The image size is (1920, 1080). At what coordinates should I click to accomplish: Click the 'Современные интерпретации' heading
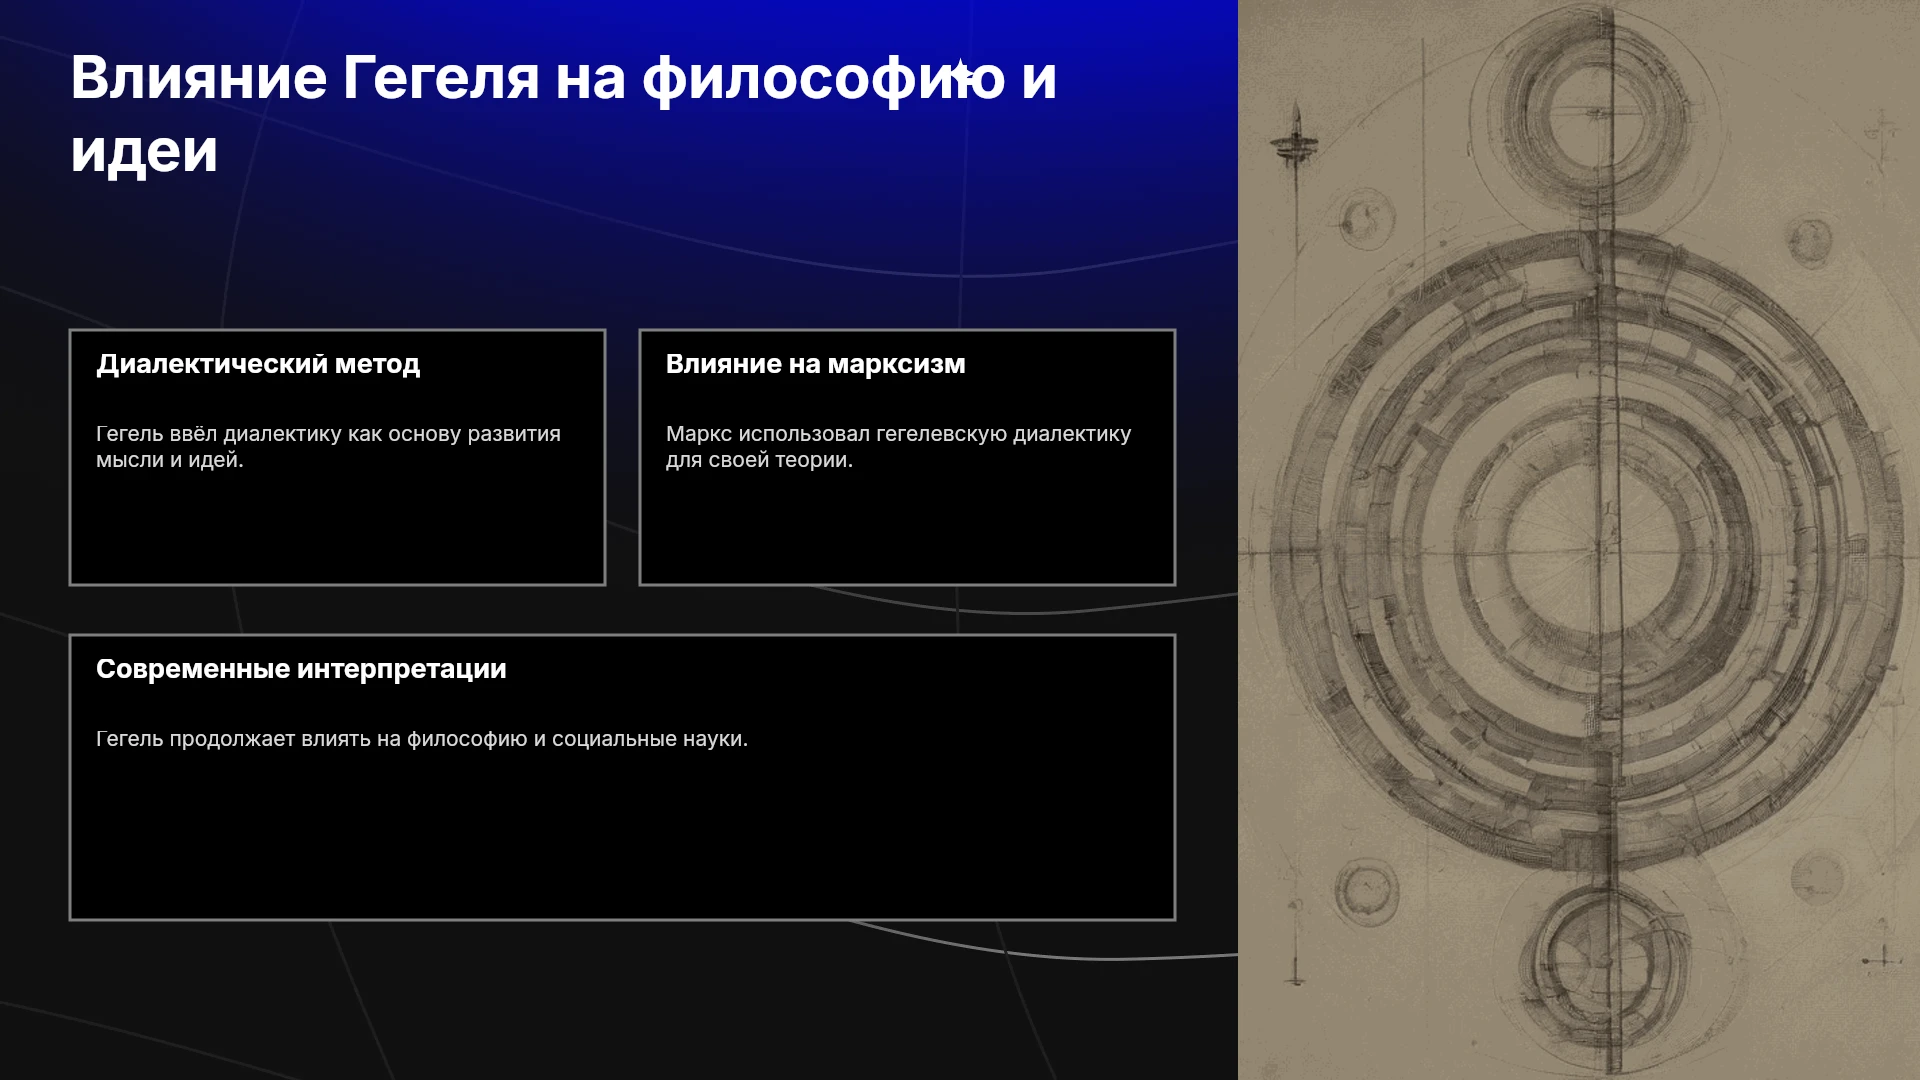tap(301, 669)
